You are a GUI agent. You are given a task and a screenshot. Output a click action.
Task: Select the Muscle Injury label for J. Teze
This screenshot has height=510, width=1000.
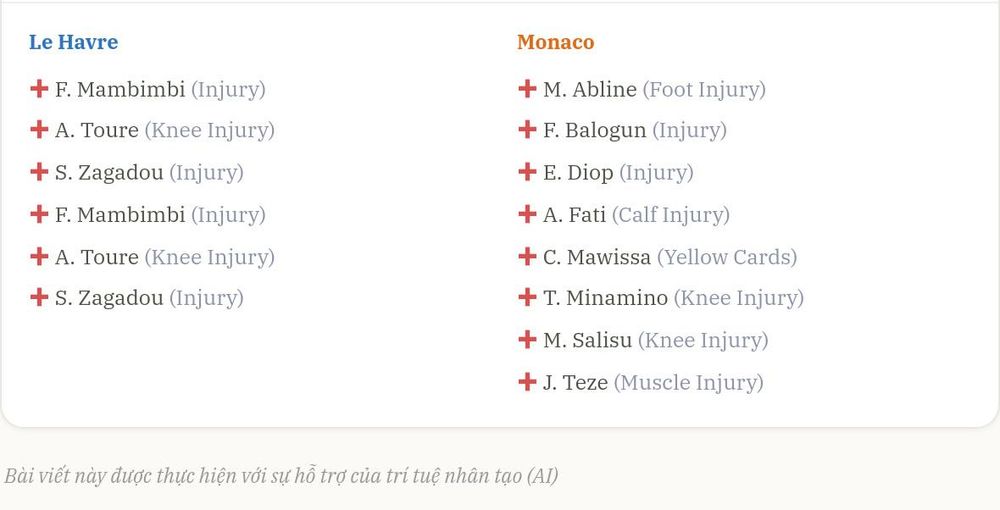click(689, 383)
